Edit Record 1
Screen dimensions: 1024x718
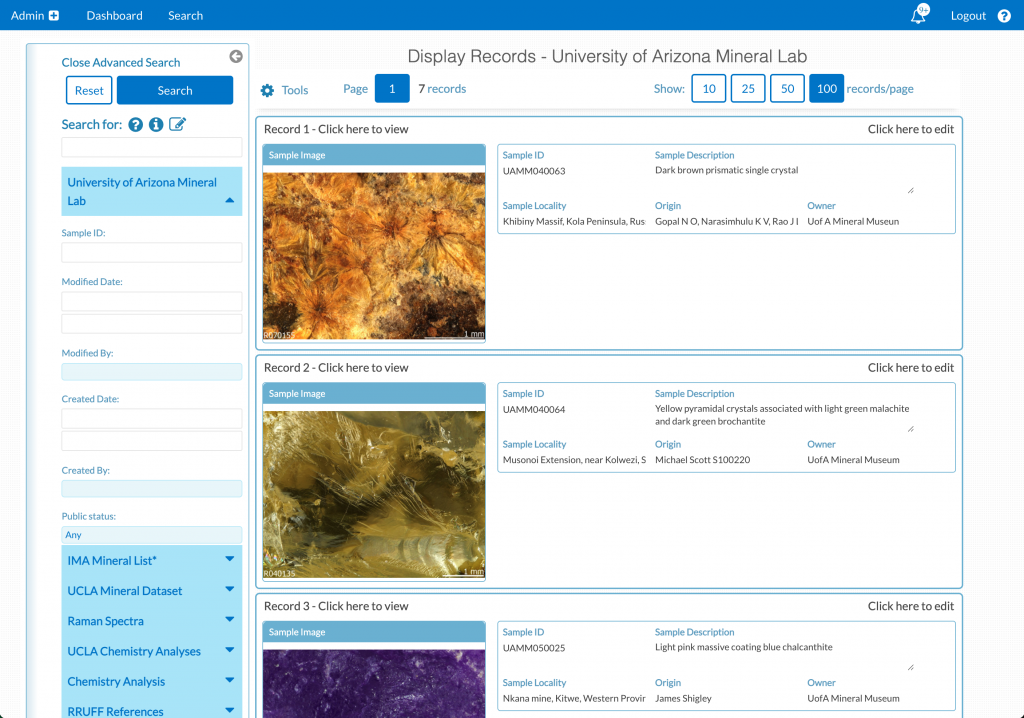[910, 129]
